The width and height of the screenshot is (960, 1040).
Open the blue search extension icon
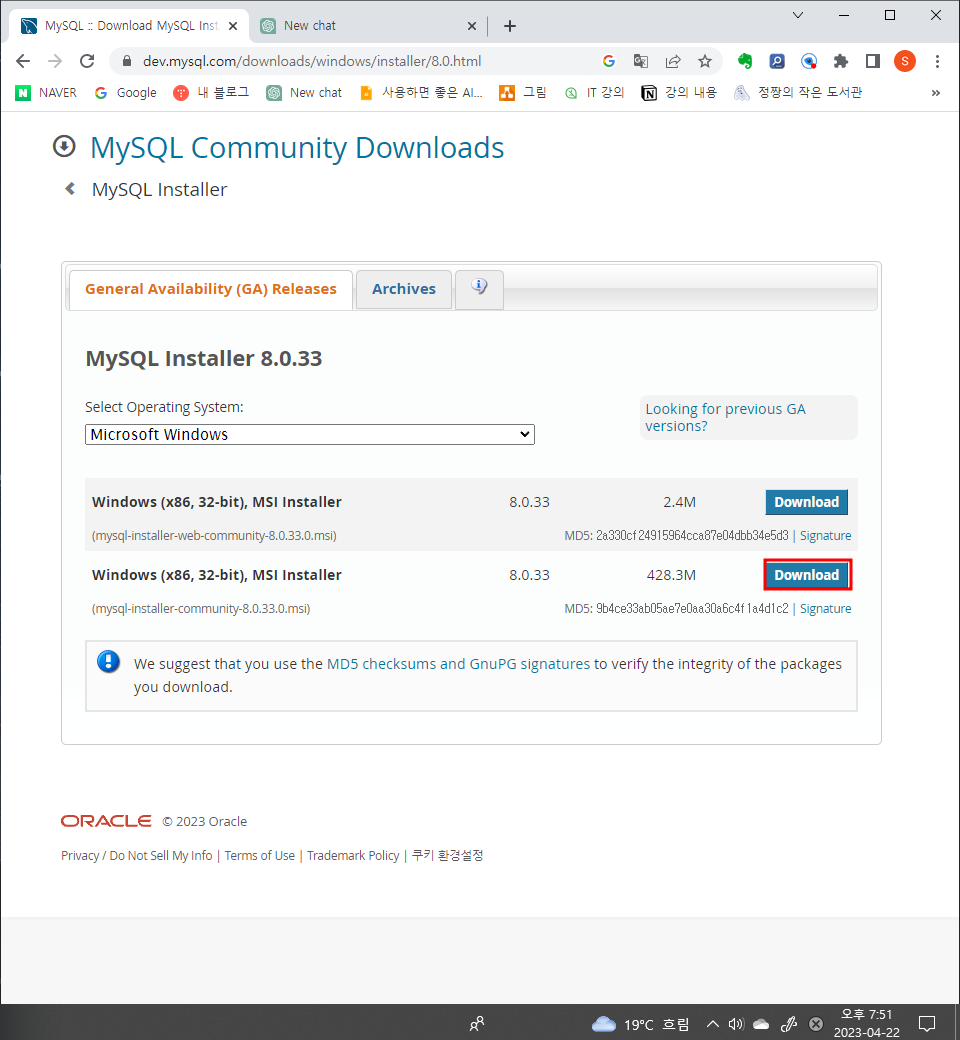tap(777, 61)
